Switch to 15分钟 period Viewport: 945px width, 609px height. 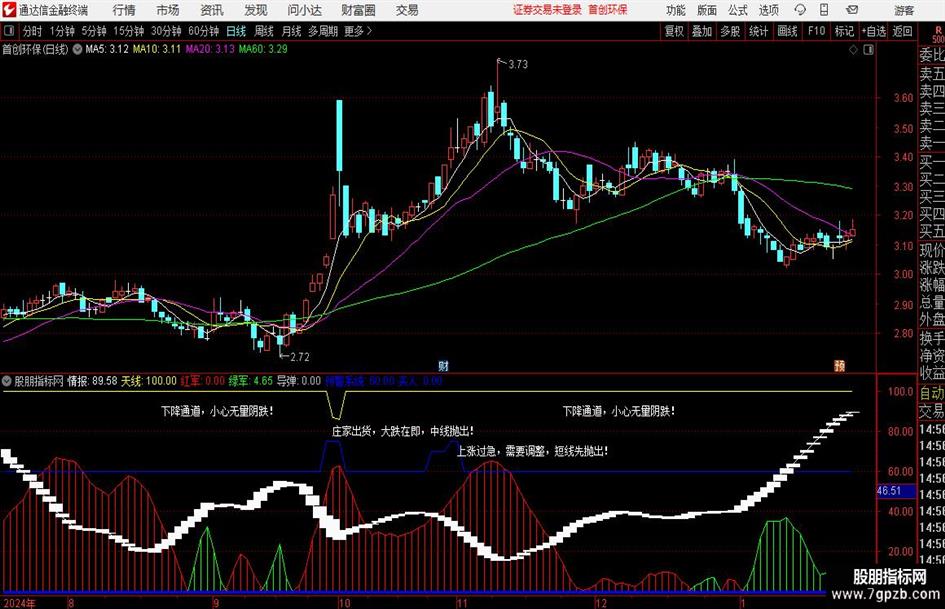pos(129,31)
